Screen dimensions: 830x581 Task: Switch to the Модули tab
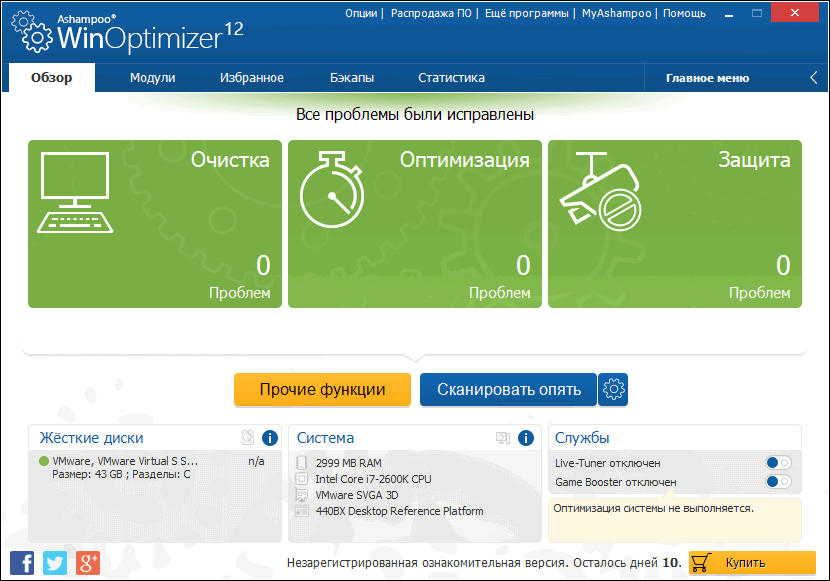[152, 78]
